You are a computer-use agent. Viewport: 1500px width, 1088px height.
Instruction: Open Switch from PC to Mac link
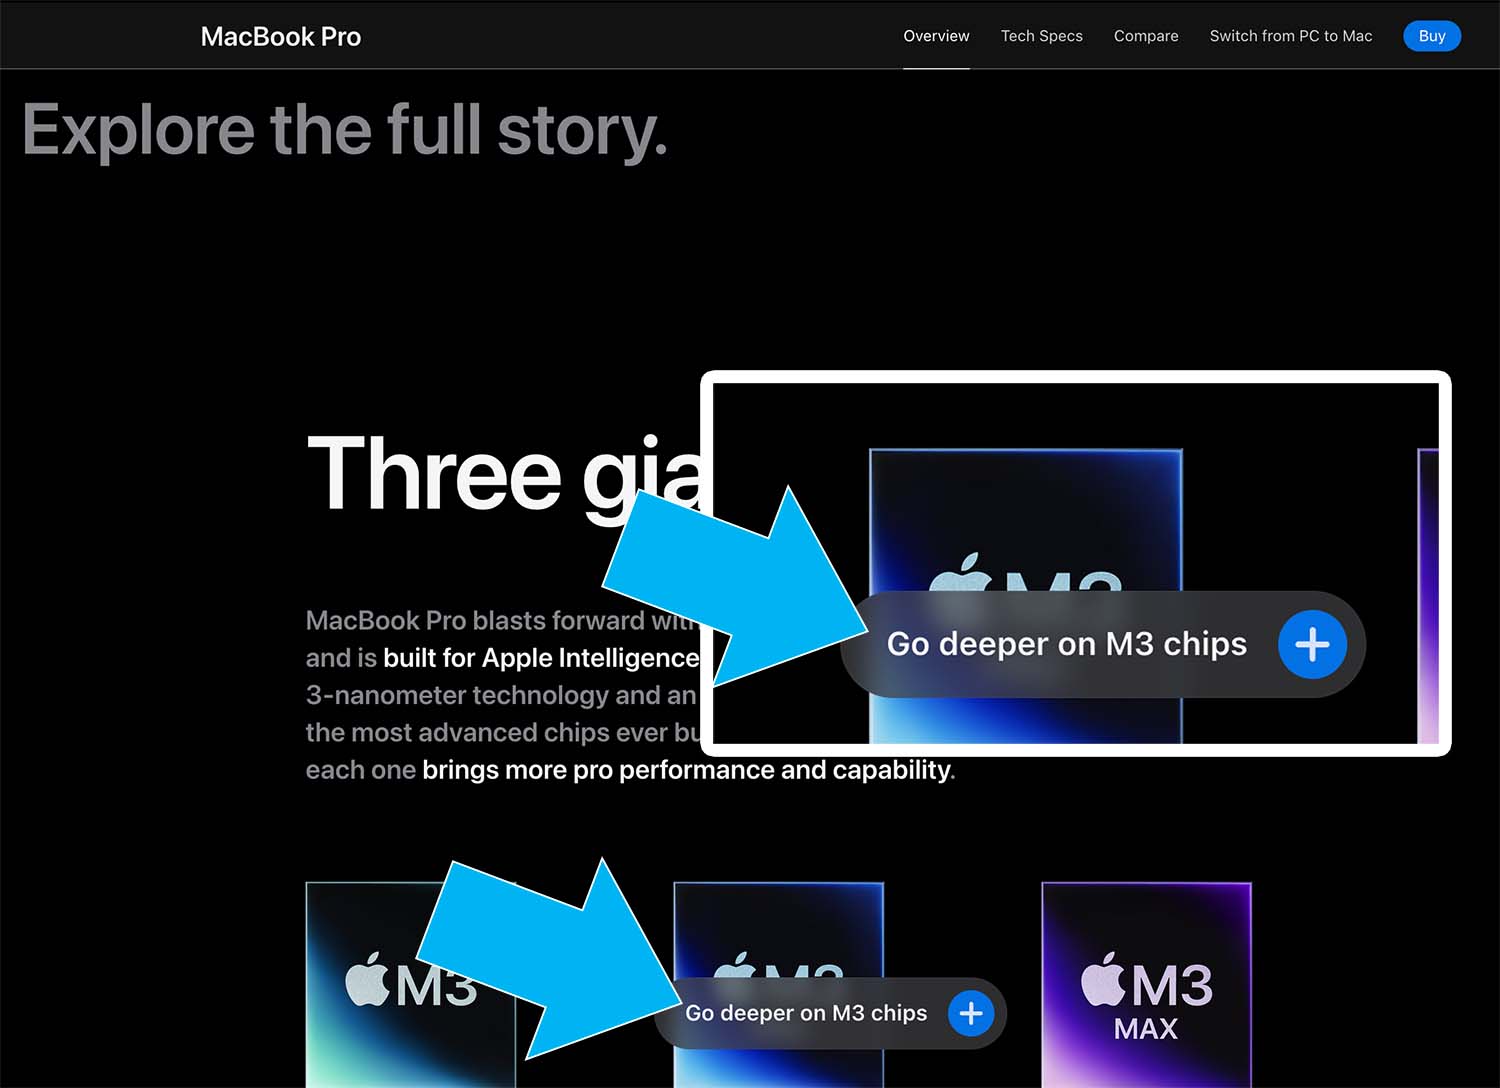coord(1290,36)
